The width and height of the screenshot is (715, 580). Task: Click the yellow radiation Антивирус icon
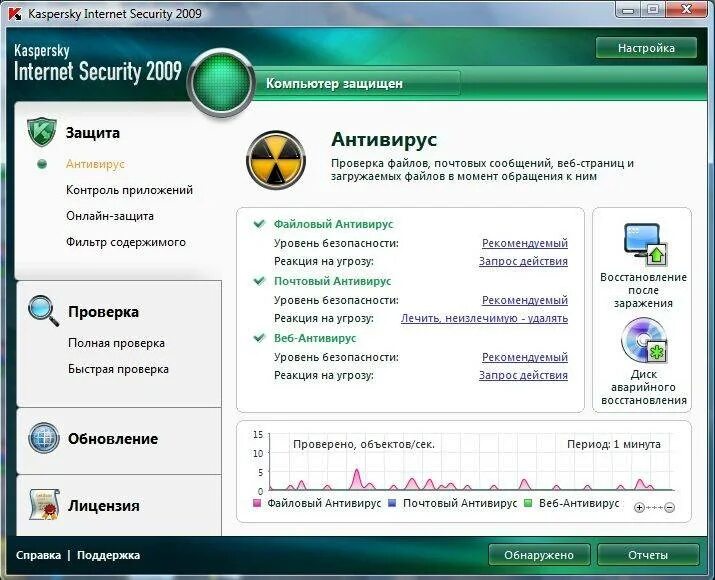[276, 160]
